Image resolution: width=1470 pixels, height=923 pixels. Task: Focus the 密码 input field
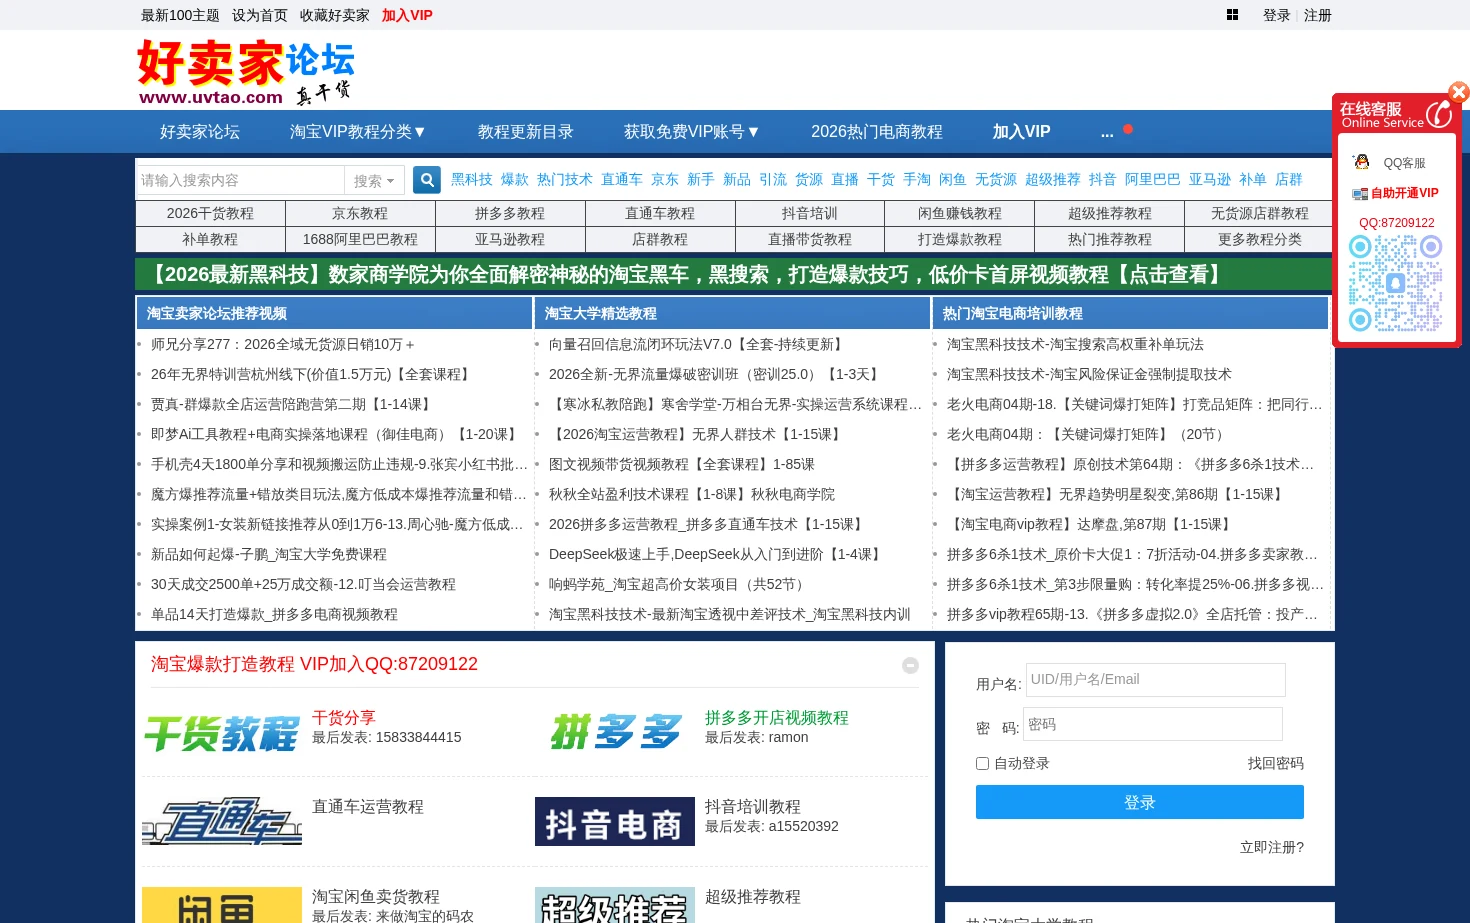(x=1153, y=724)
